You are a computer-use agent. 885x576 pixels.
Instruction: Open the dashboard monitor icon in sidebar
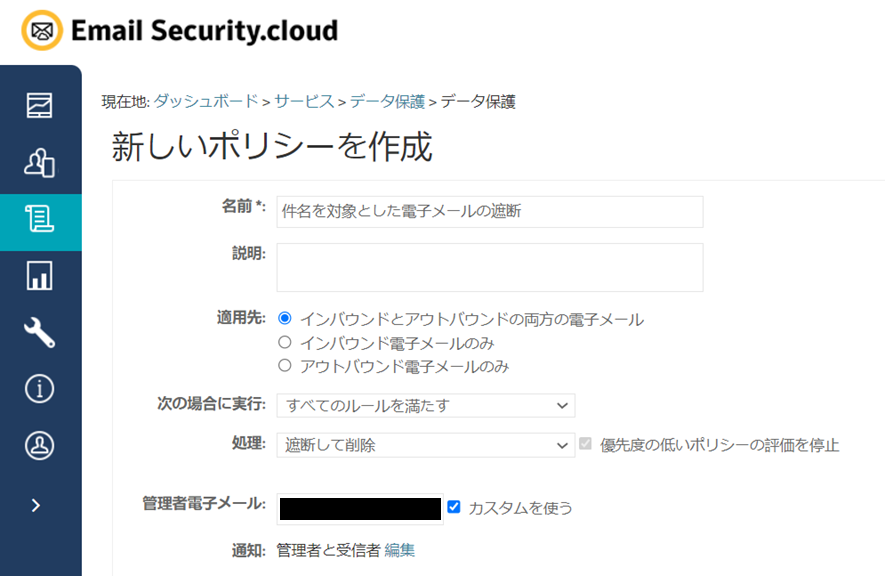point(39,105)
